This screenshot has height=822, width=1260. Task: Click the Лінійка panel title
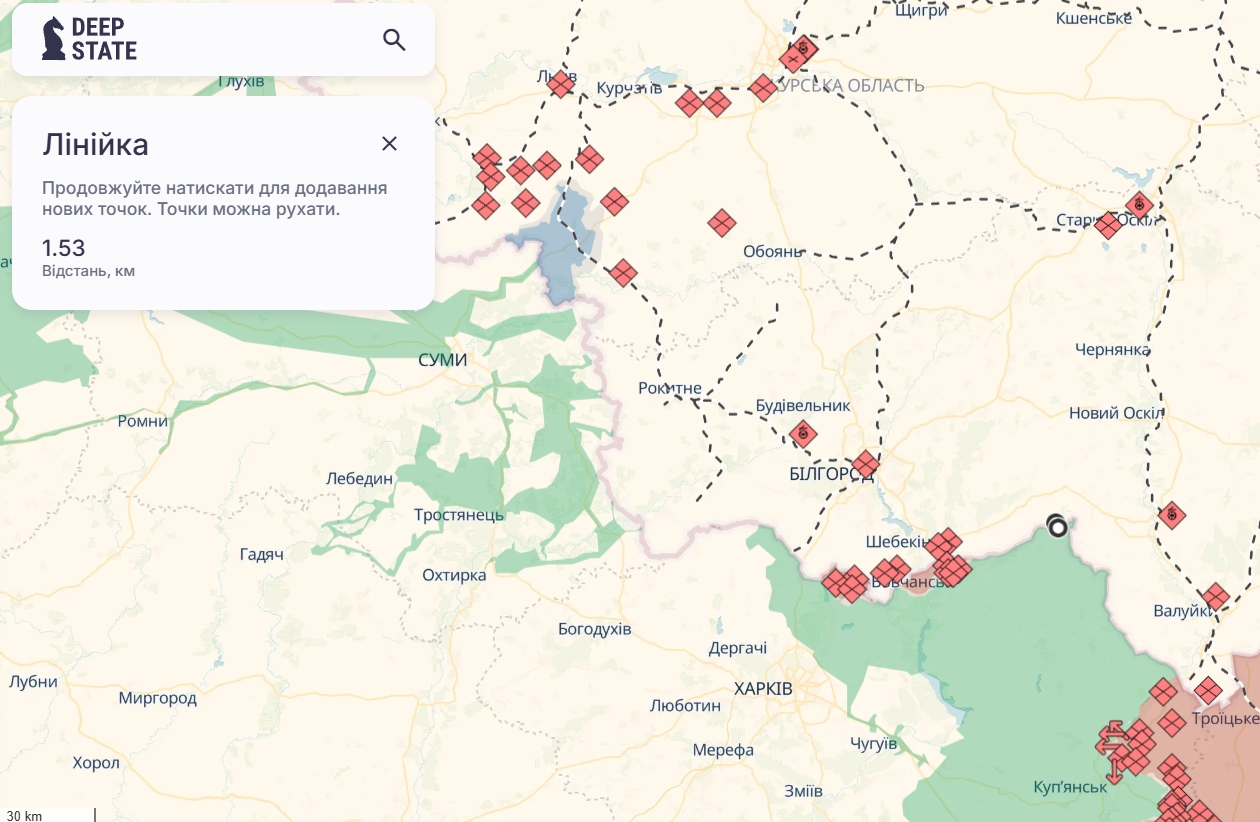coord(95,145)
